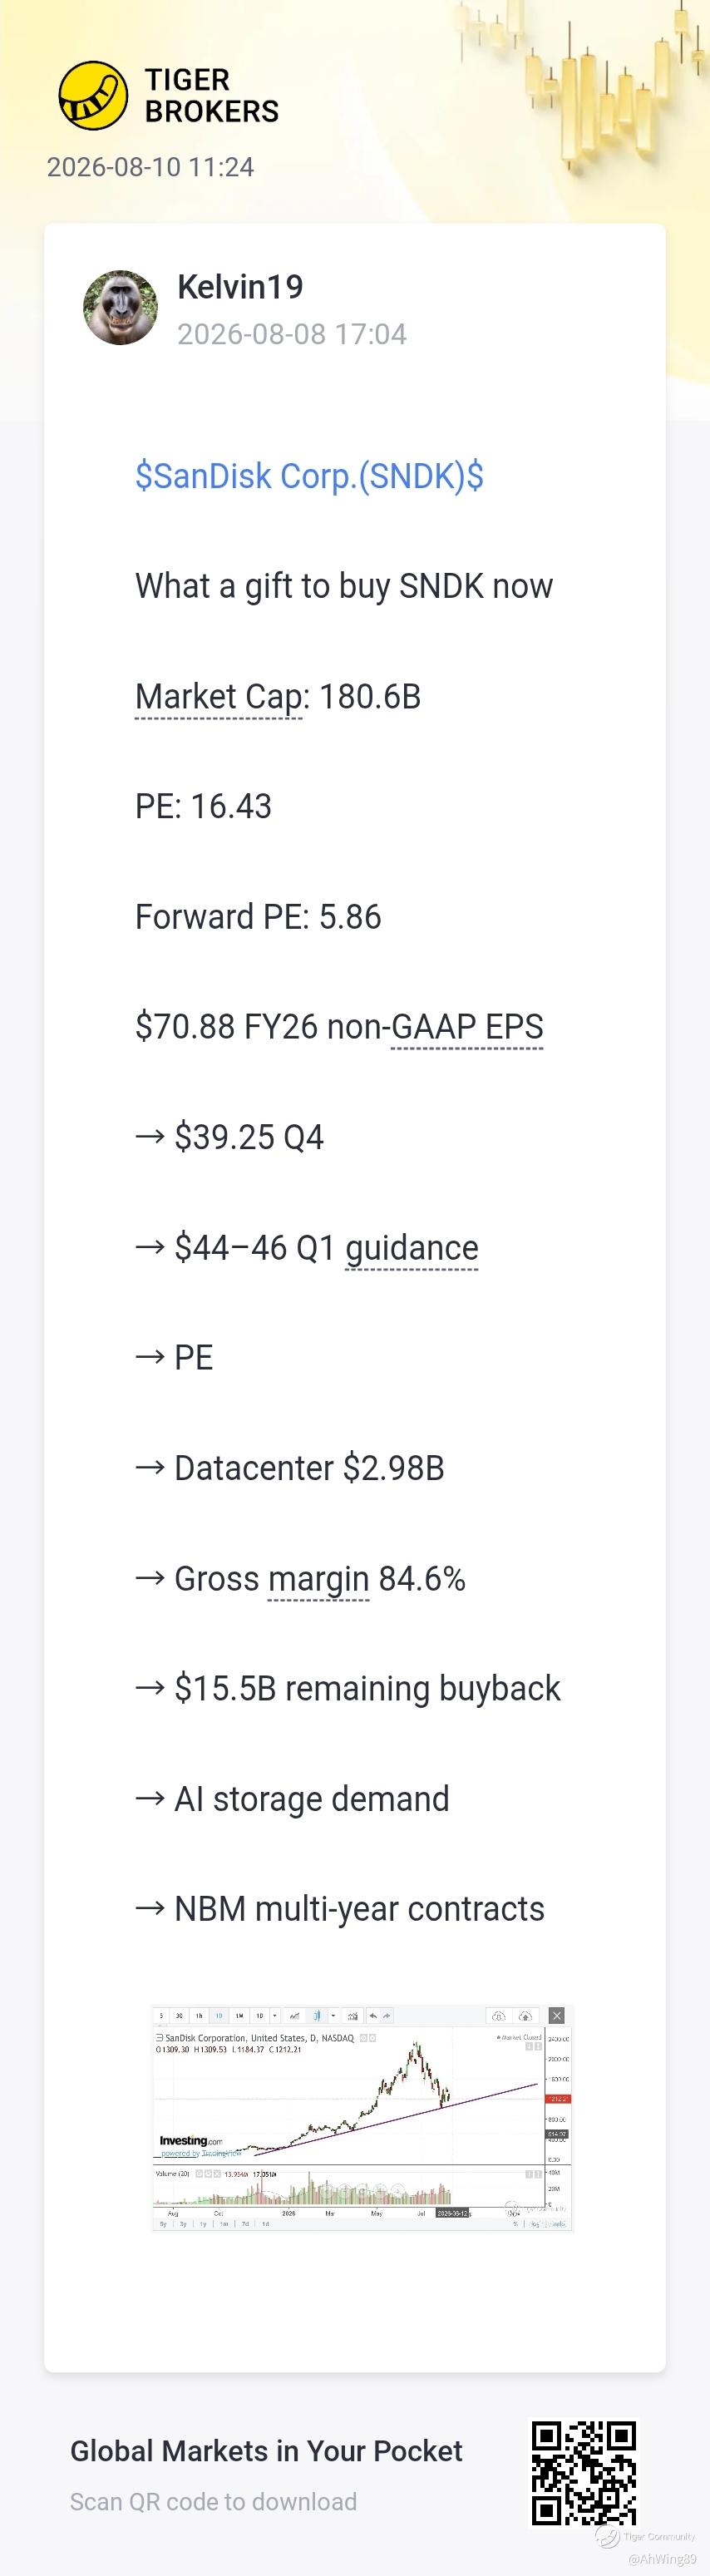Screen dimensions: 710x2576
Task: Click the Kelvin19 username
Action: tap(240, 287)
